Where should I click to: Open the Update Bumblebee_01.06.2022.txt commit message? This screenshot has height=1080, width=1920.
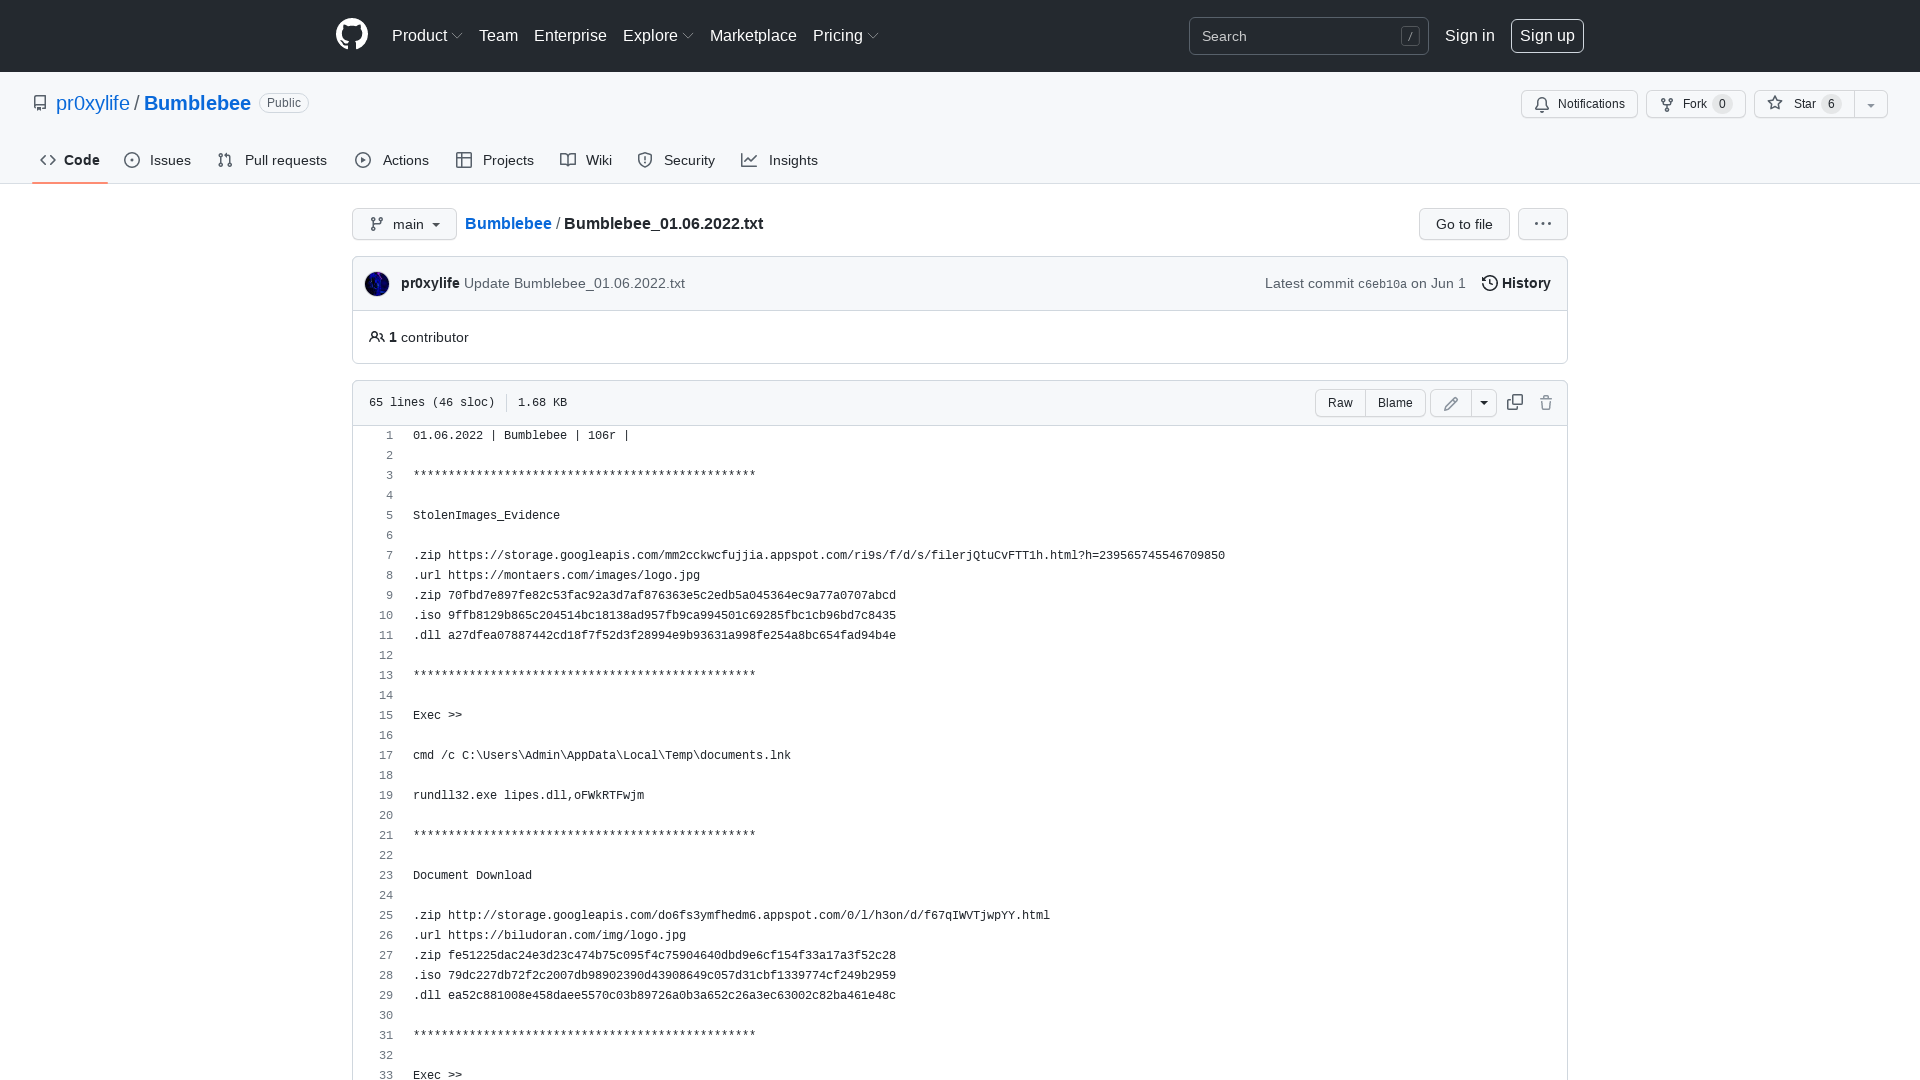click(574, 283)
